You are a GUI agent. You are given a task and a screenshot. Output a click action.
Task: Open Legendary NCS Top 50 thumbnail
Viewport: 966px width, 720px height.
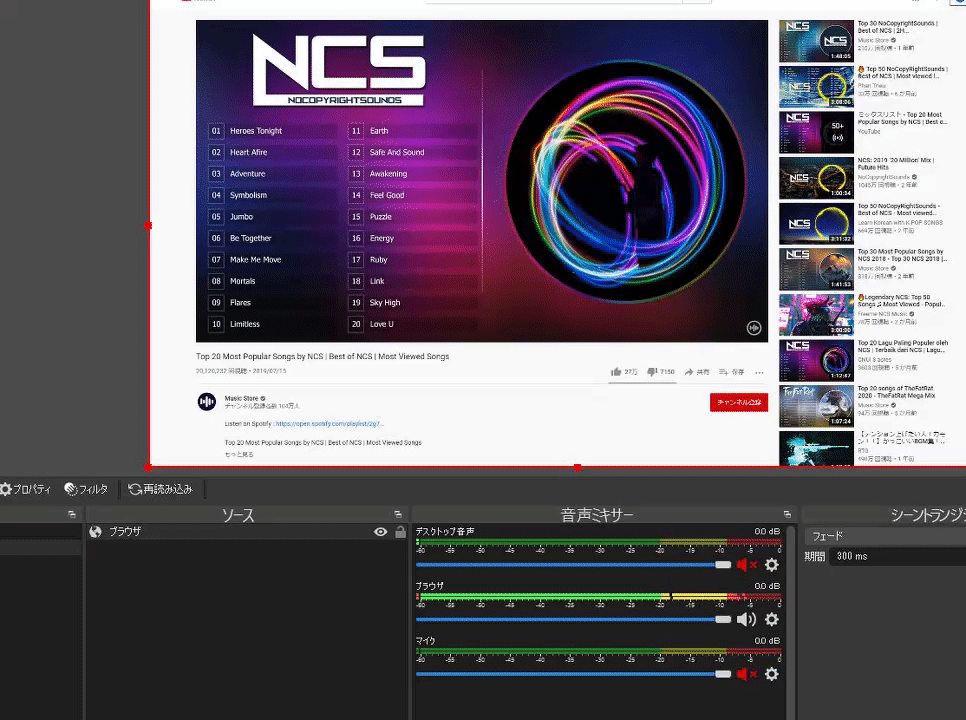[816, 315]
